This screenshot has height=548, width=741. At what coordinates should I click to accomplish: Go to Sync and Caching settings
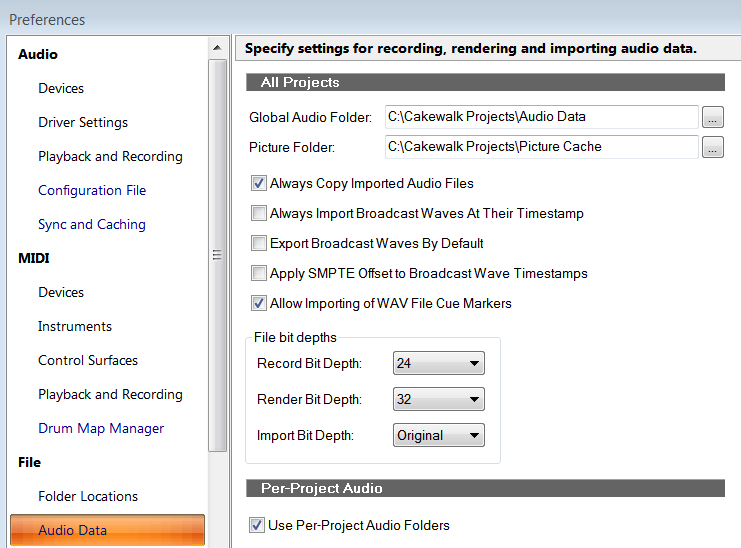point(92,225)
